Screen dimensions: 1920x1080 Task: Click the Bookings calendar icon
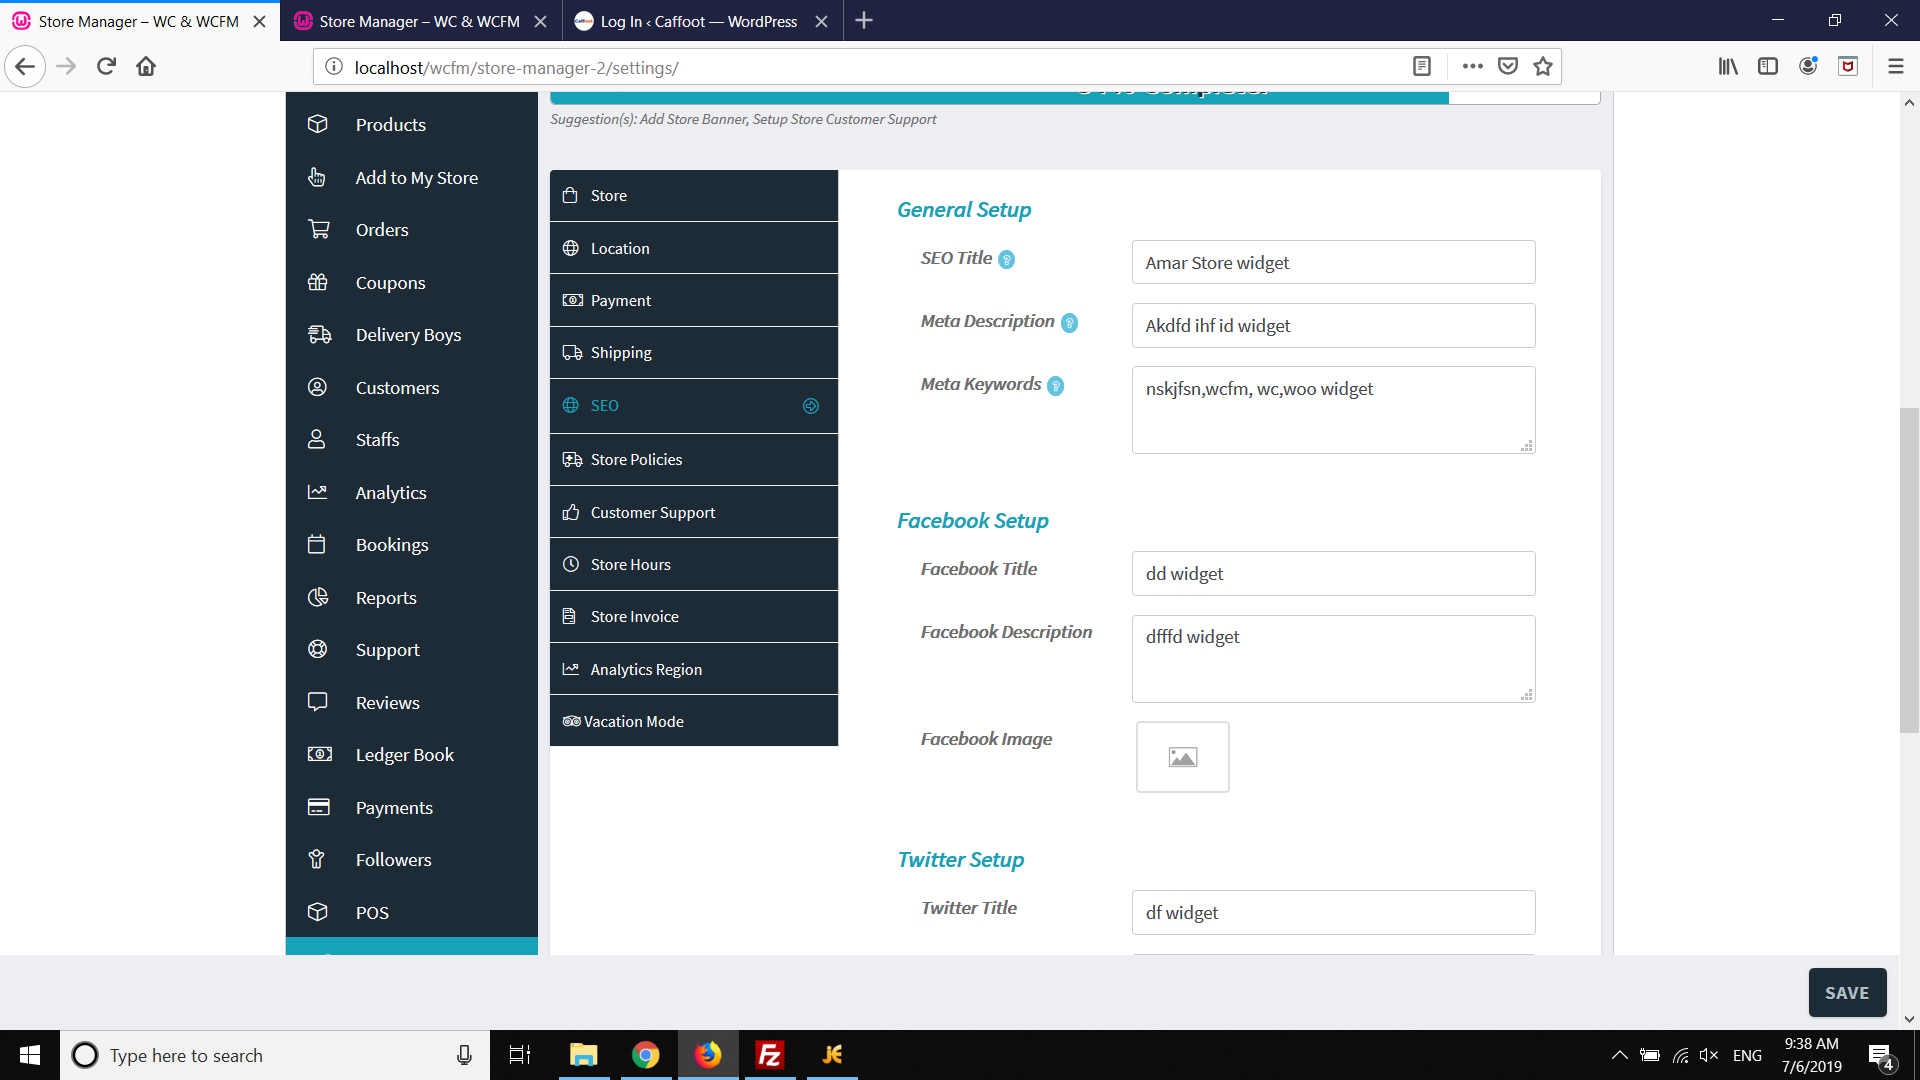point(317,544)
